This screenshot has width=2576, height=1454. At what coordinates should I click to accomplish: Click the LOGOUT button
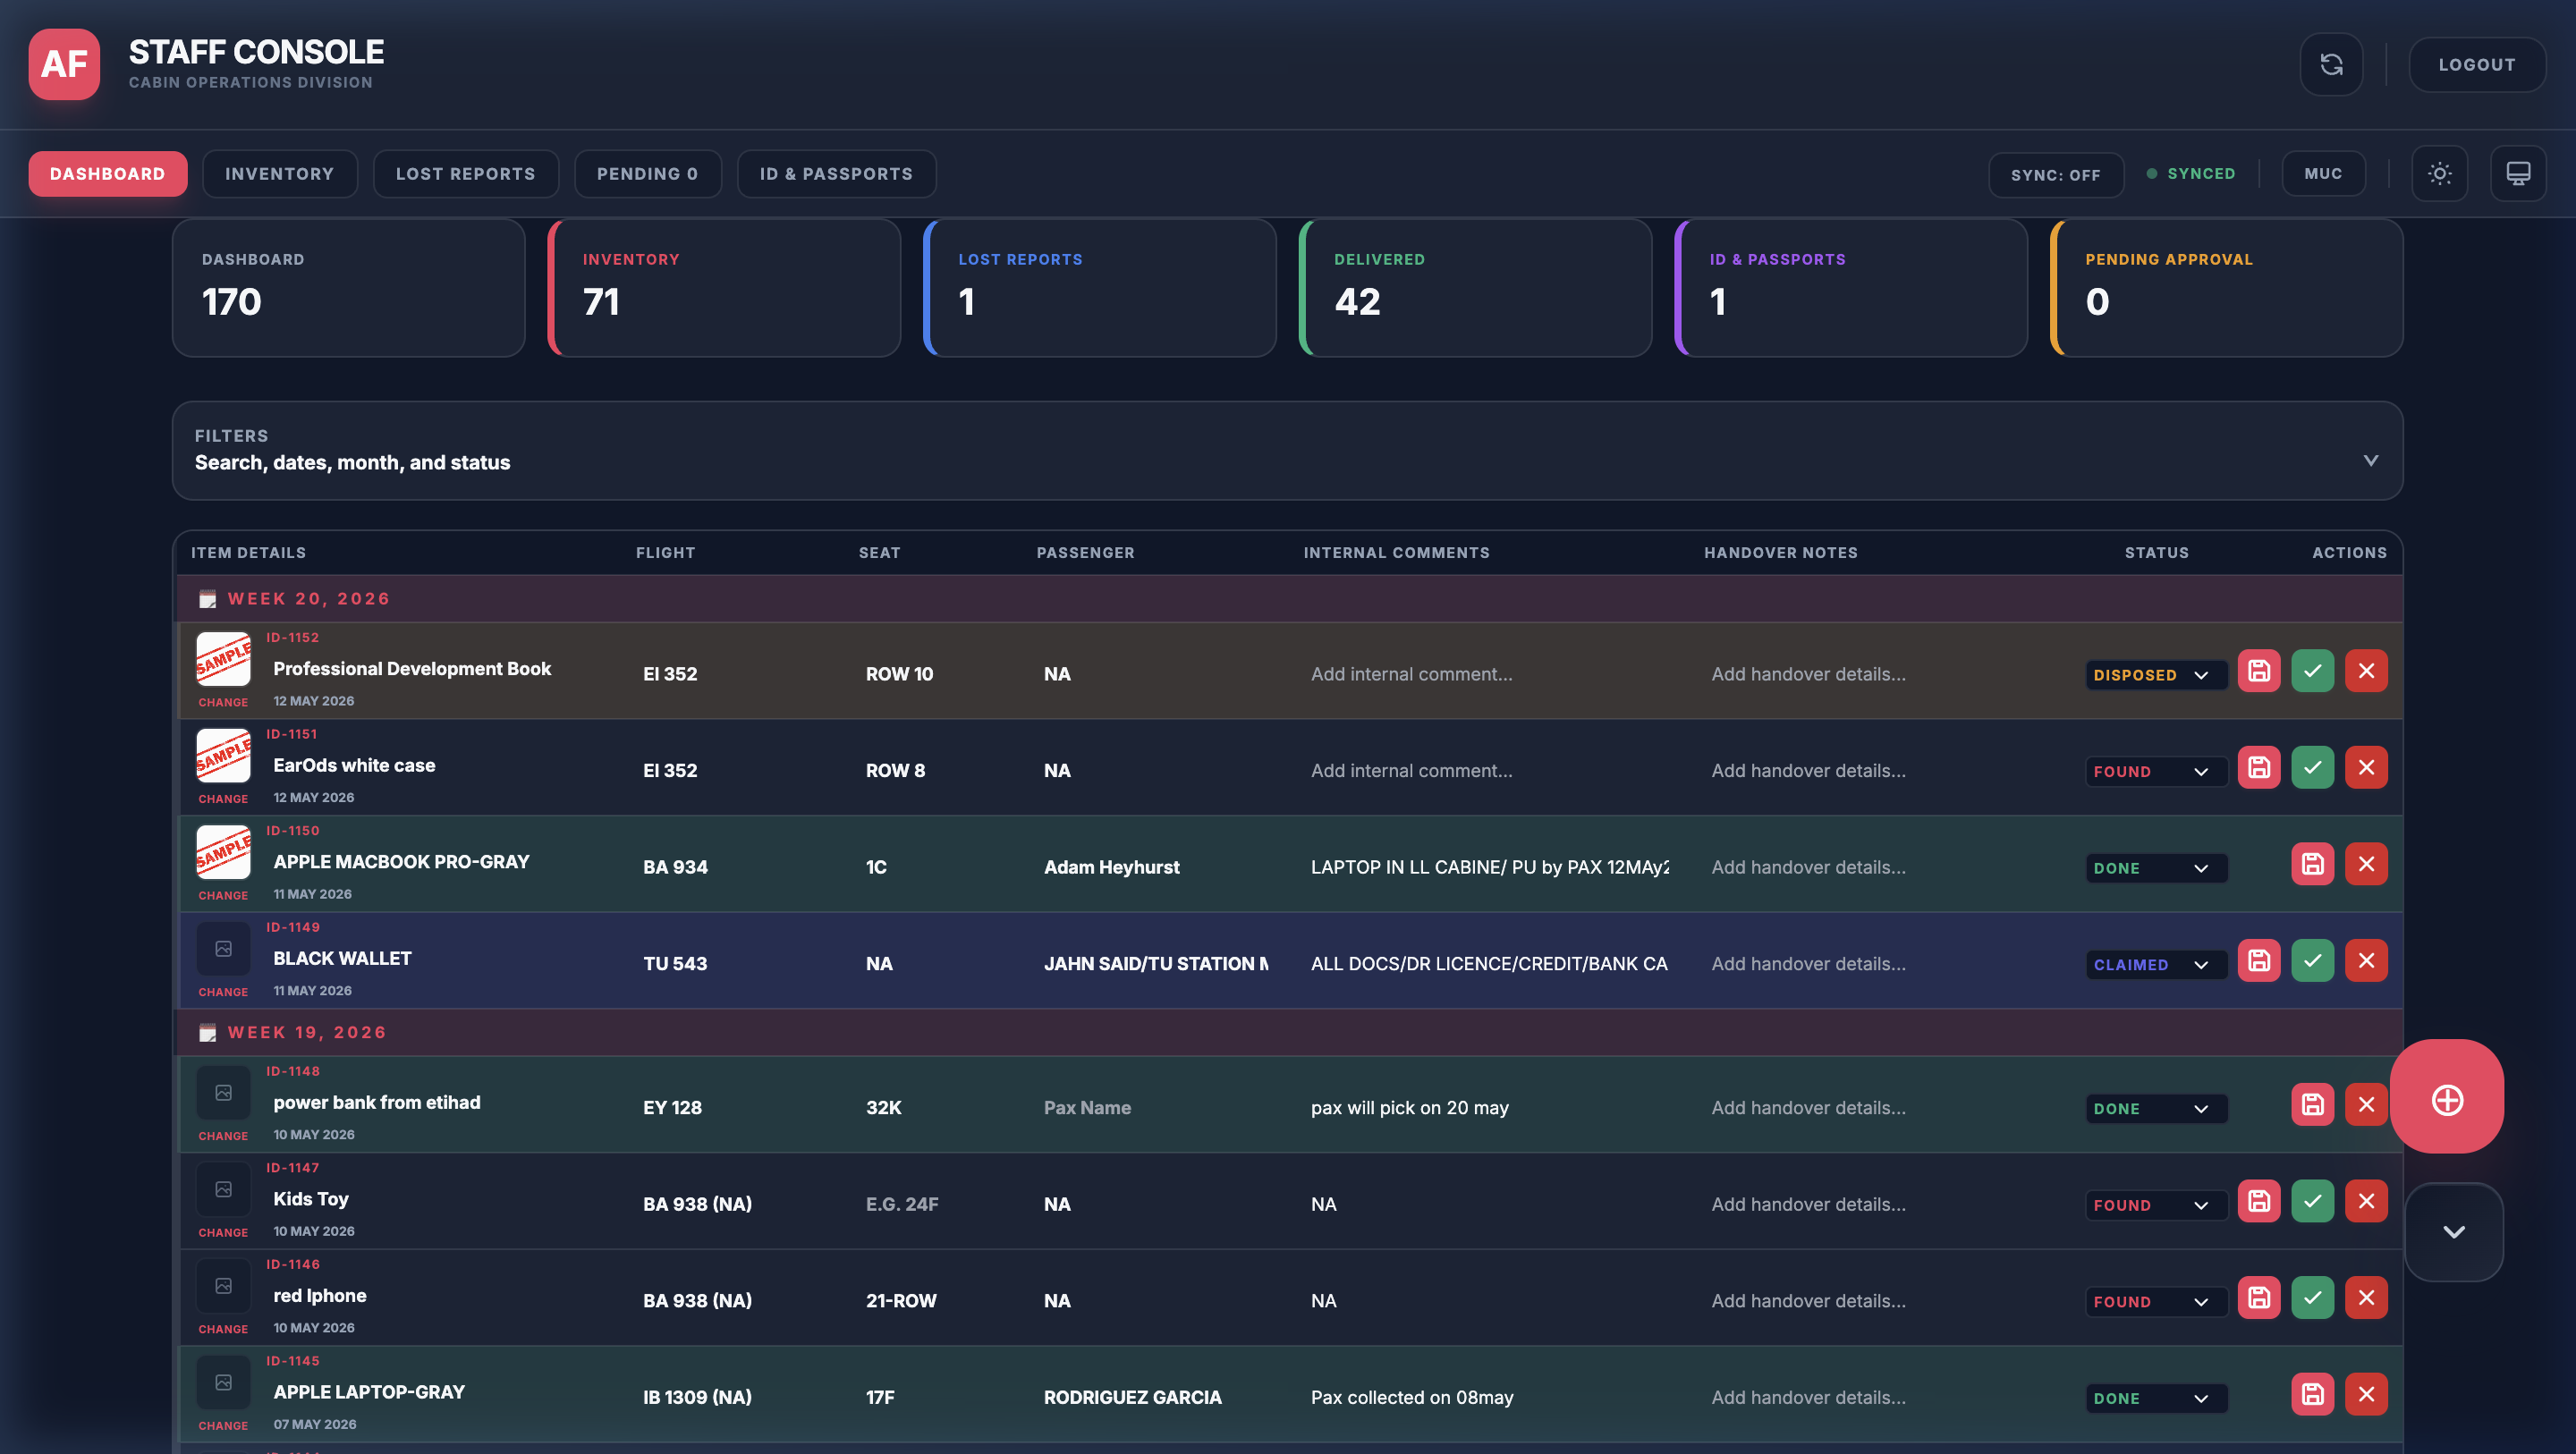[x=2476, y=65]
